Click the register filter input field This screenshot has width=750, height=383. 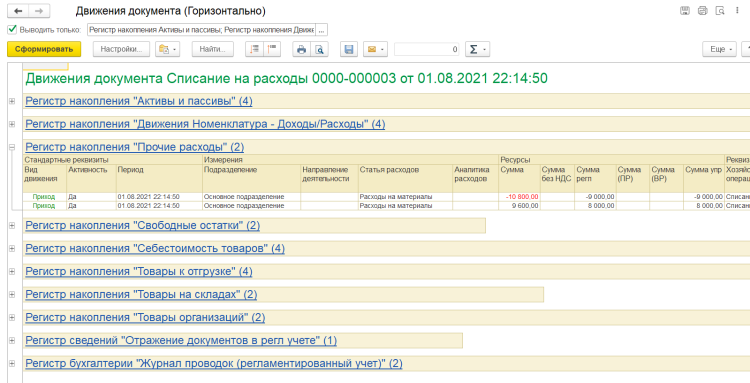tap(201, 30)
